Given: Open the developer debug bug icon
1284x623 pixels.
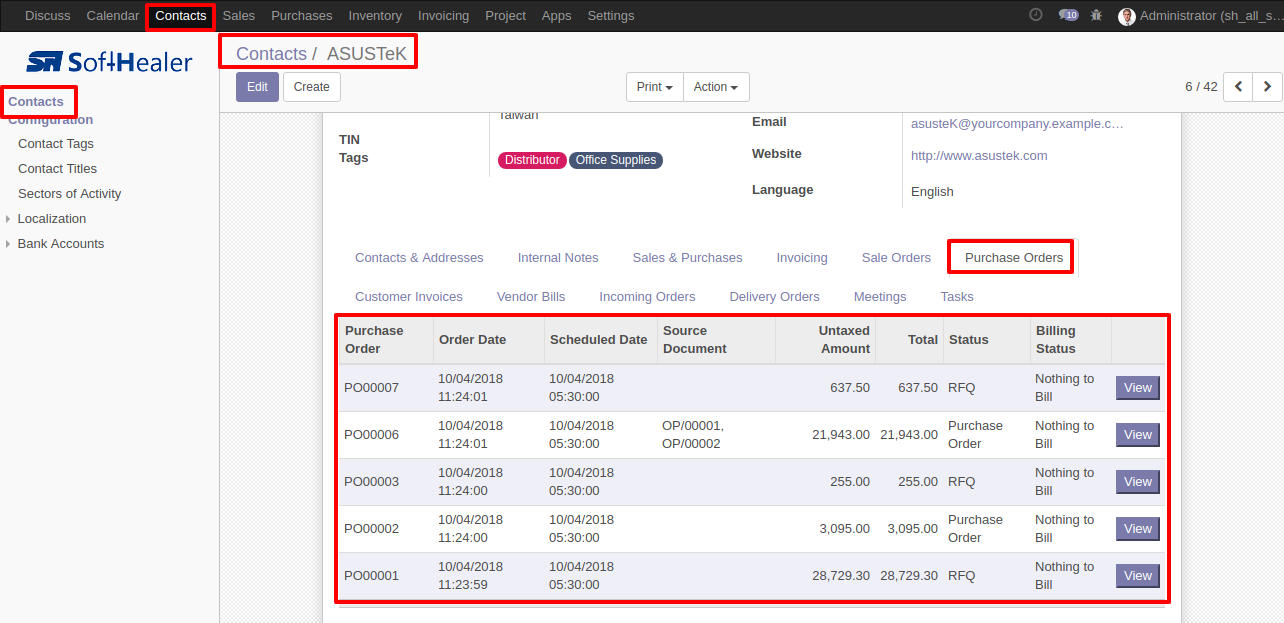Looking at the screenshot, I should tap(1097, 15).
